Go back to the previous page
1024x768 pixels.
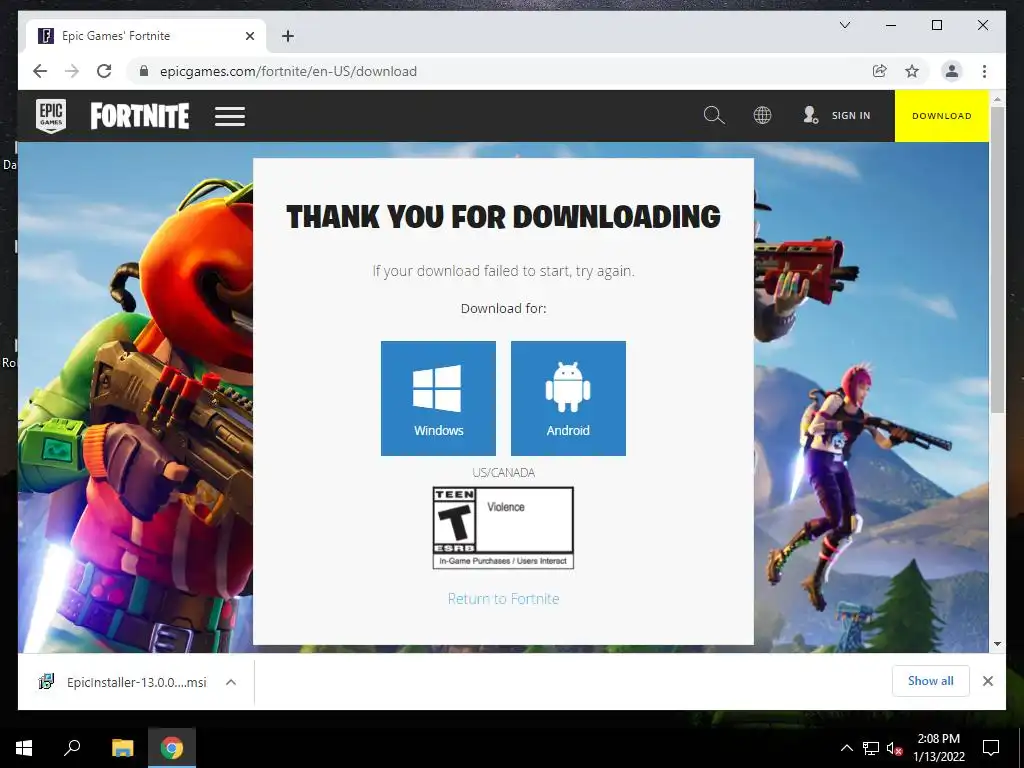click(40, 71)
